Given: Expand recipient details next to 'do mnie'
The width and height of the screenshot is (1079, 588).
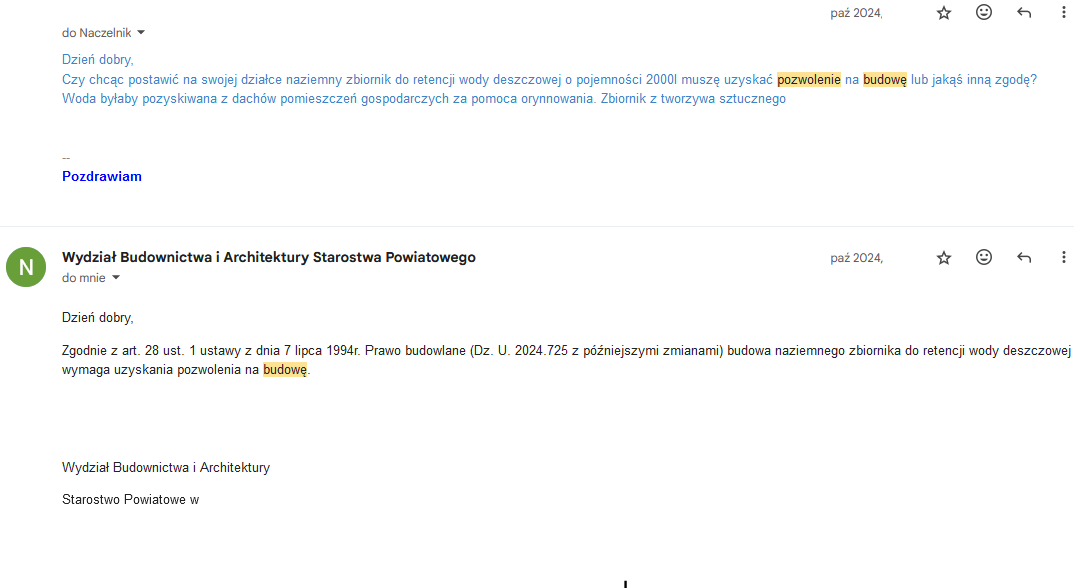Looking at the screenshot, I should [x=116, y=278].
